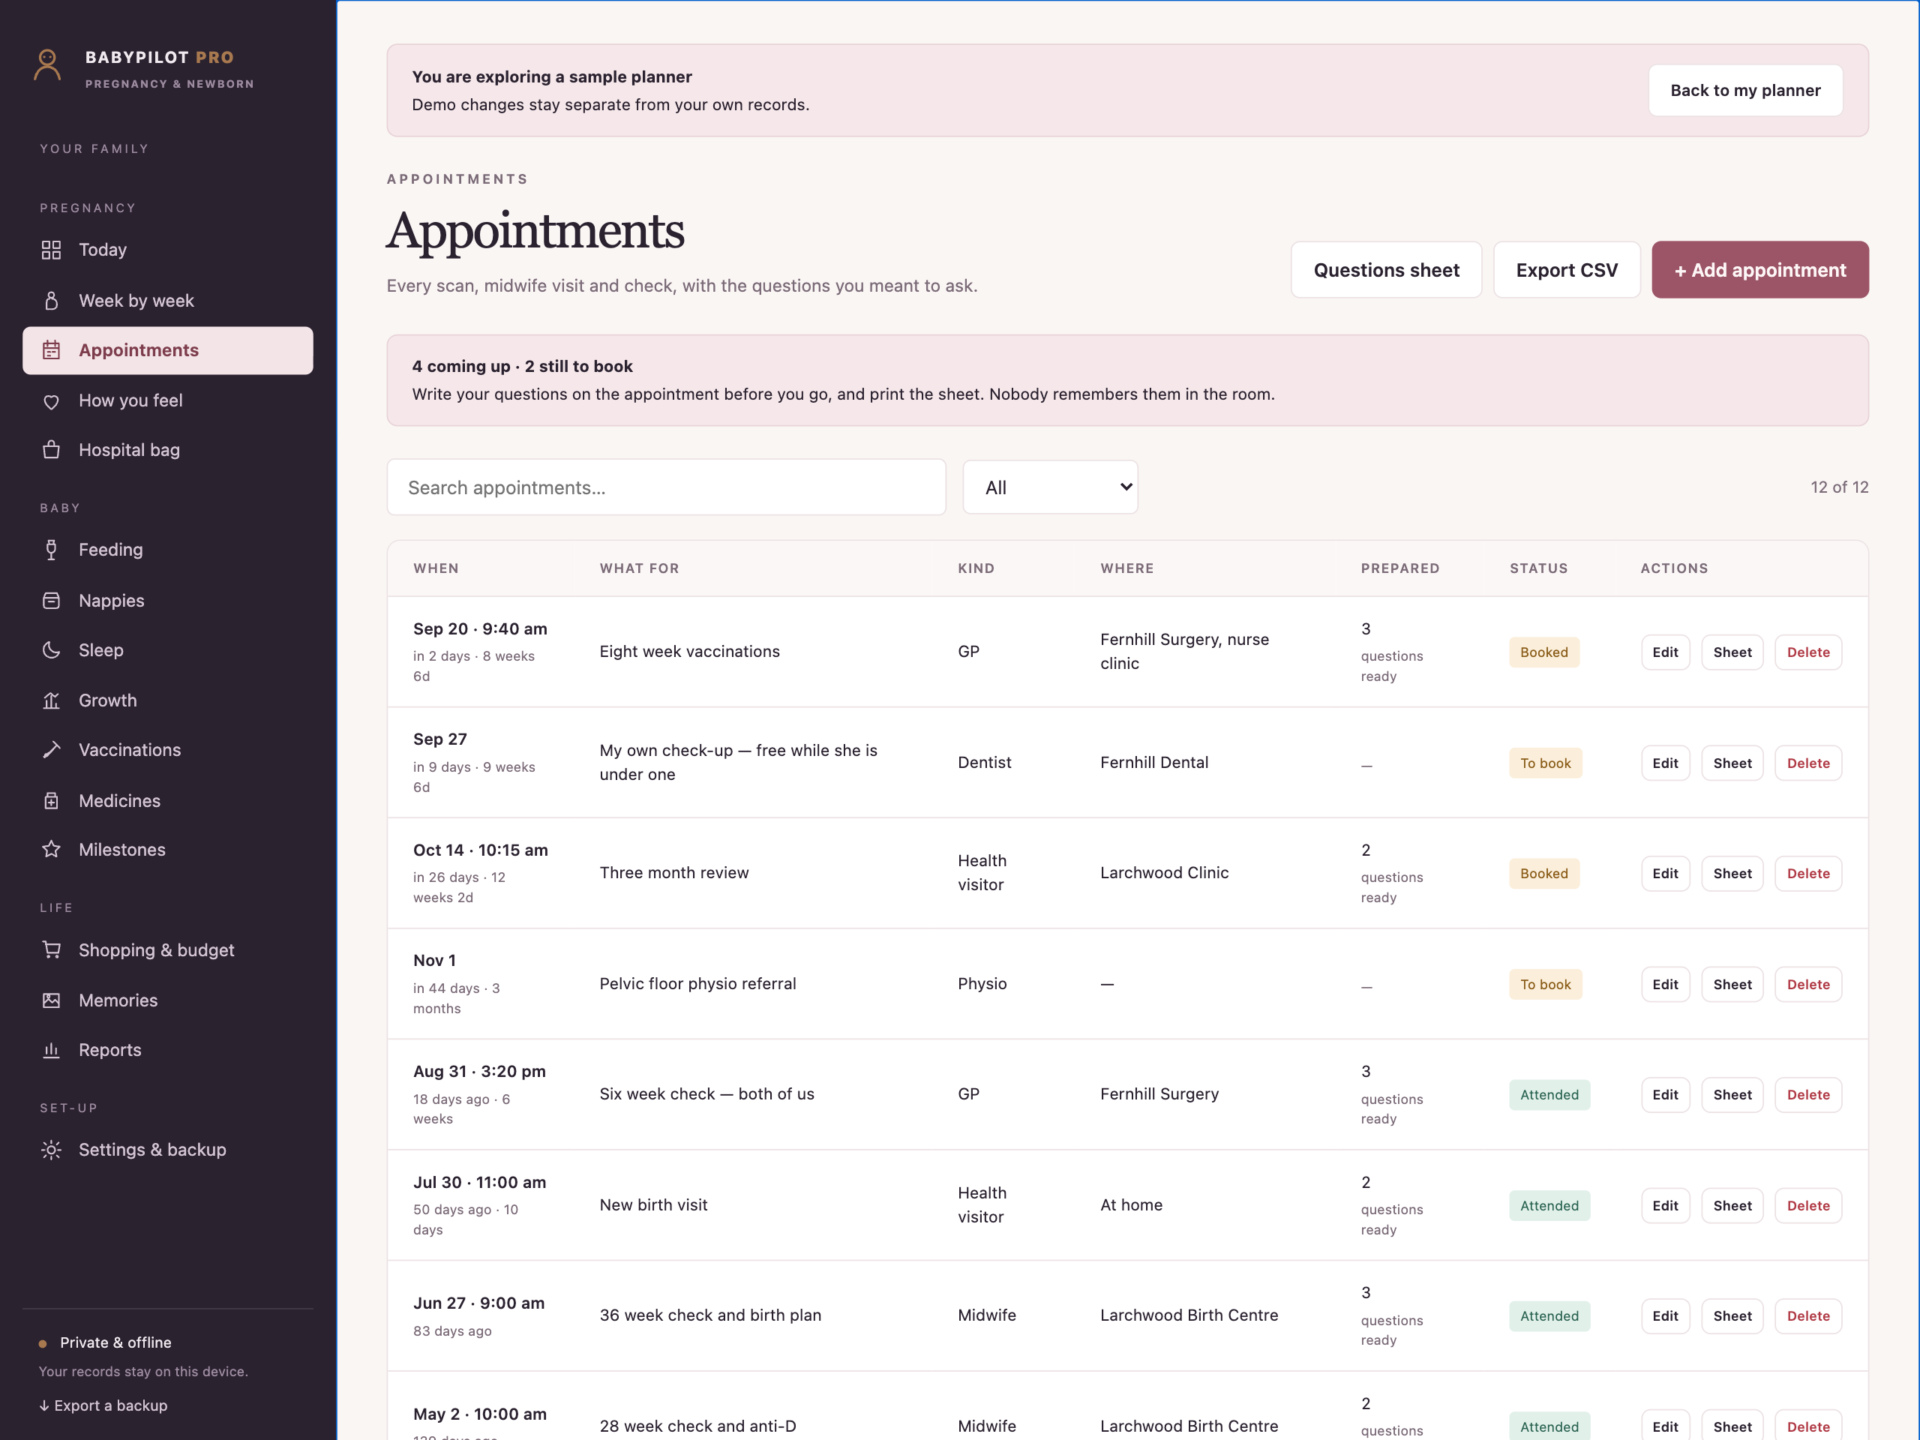1920x1440 pixels.
Task: Focus the Search appointments field
Action: pyautogui.click(x=666, y=487)
